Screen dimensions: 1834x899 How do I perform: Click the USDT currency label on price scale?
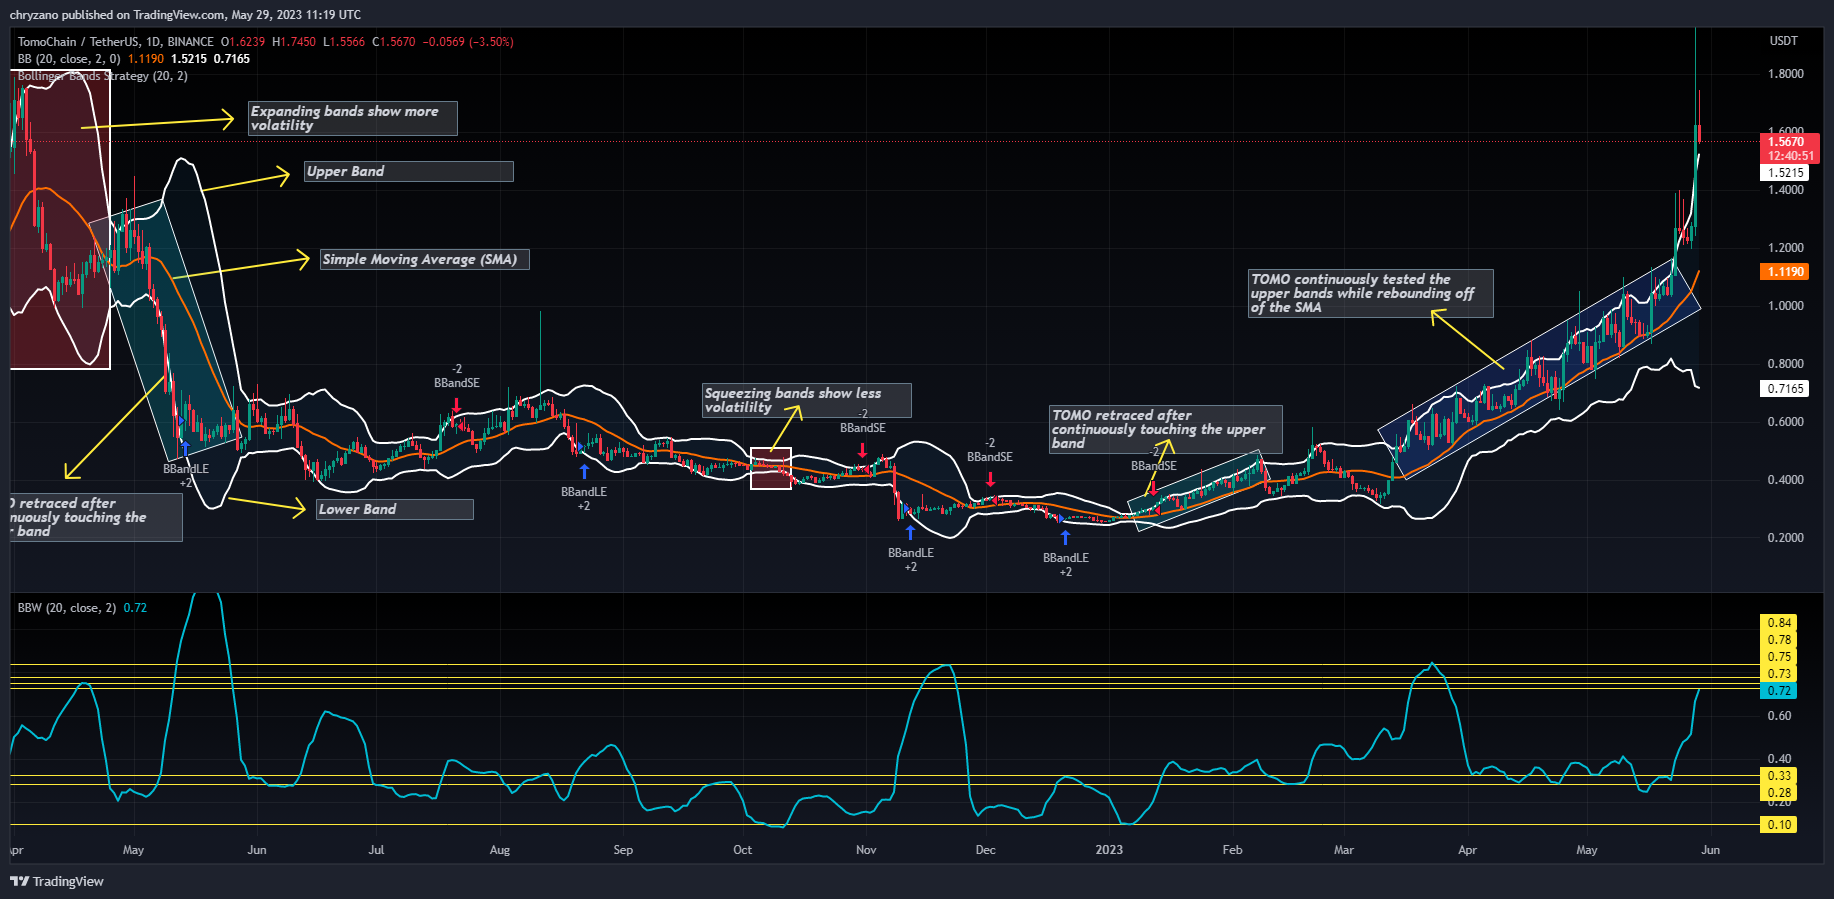pos(1784,41)
